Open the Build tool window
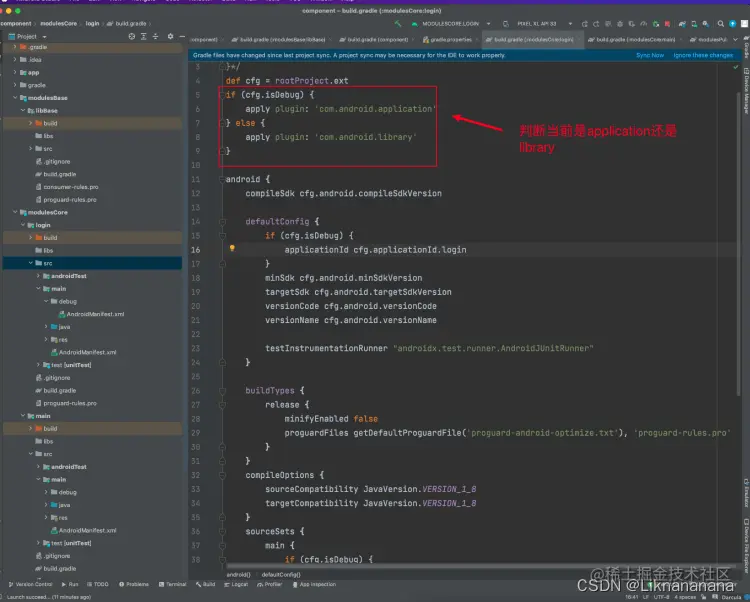 [206, 584]
